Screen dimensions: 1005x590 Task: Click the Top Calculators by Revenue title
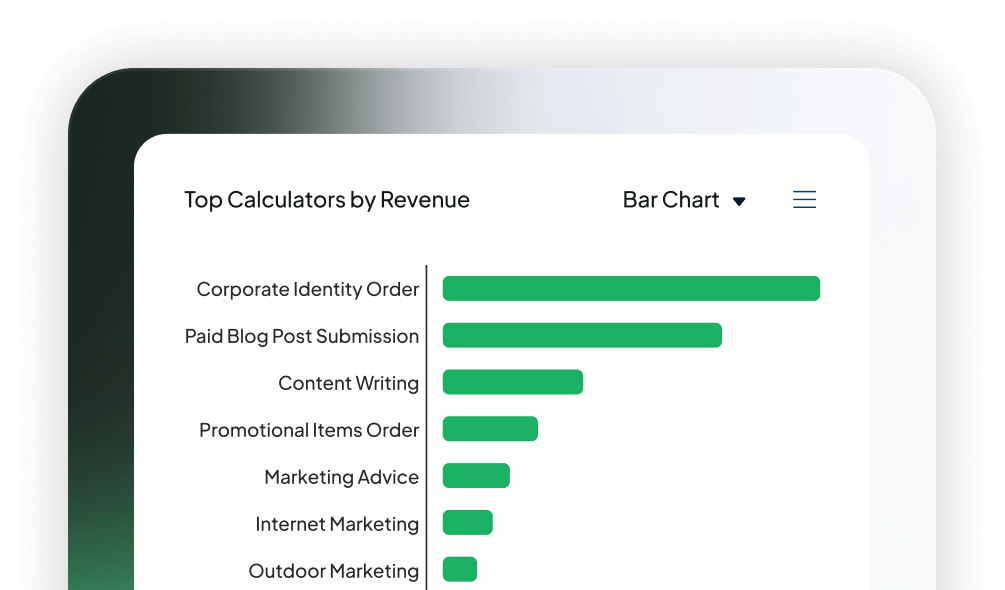[327, 200]
